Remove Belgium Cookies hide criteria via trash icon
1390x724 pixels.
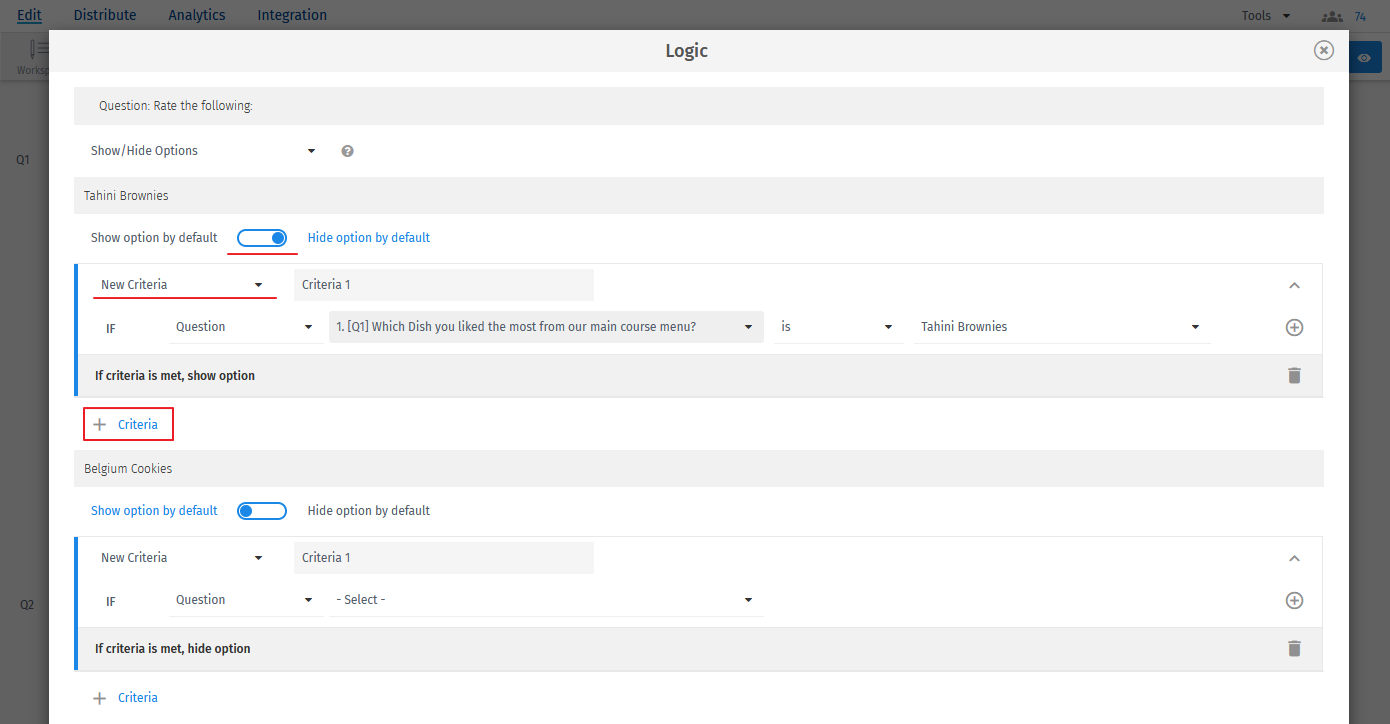[1294, 648]
